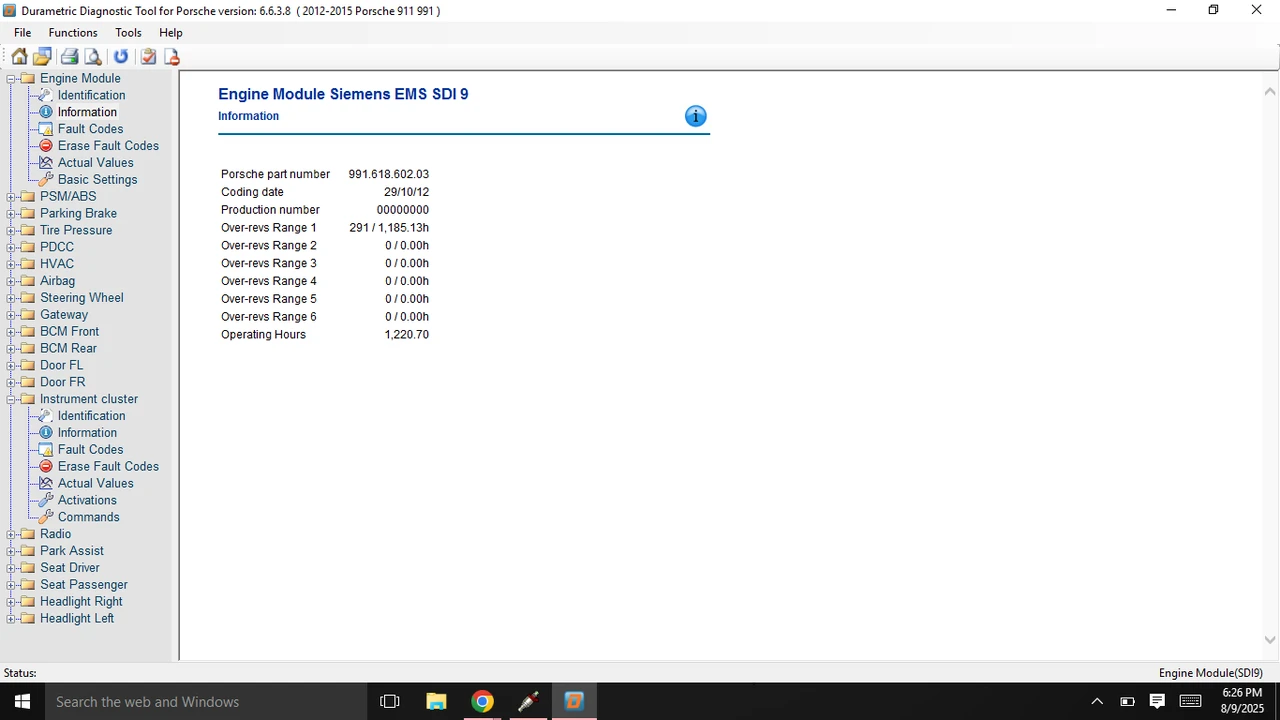The image size is (1280, 720).
Task: Click the open folder toolbar icon
Action: click(x=42, y=57)
